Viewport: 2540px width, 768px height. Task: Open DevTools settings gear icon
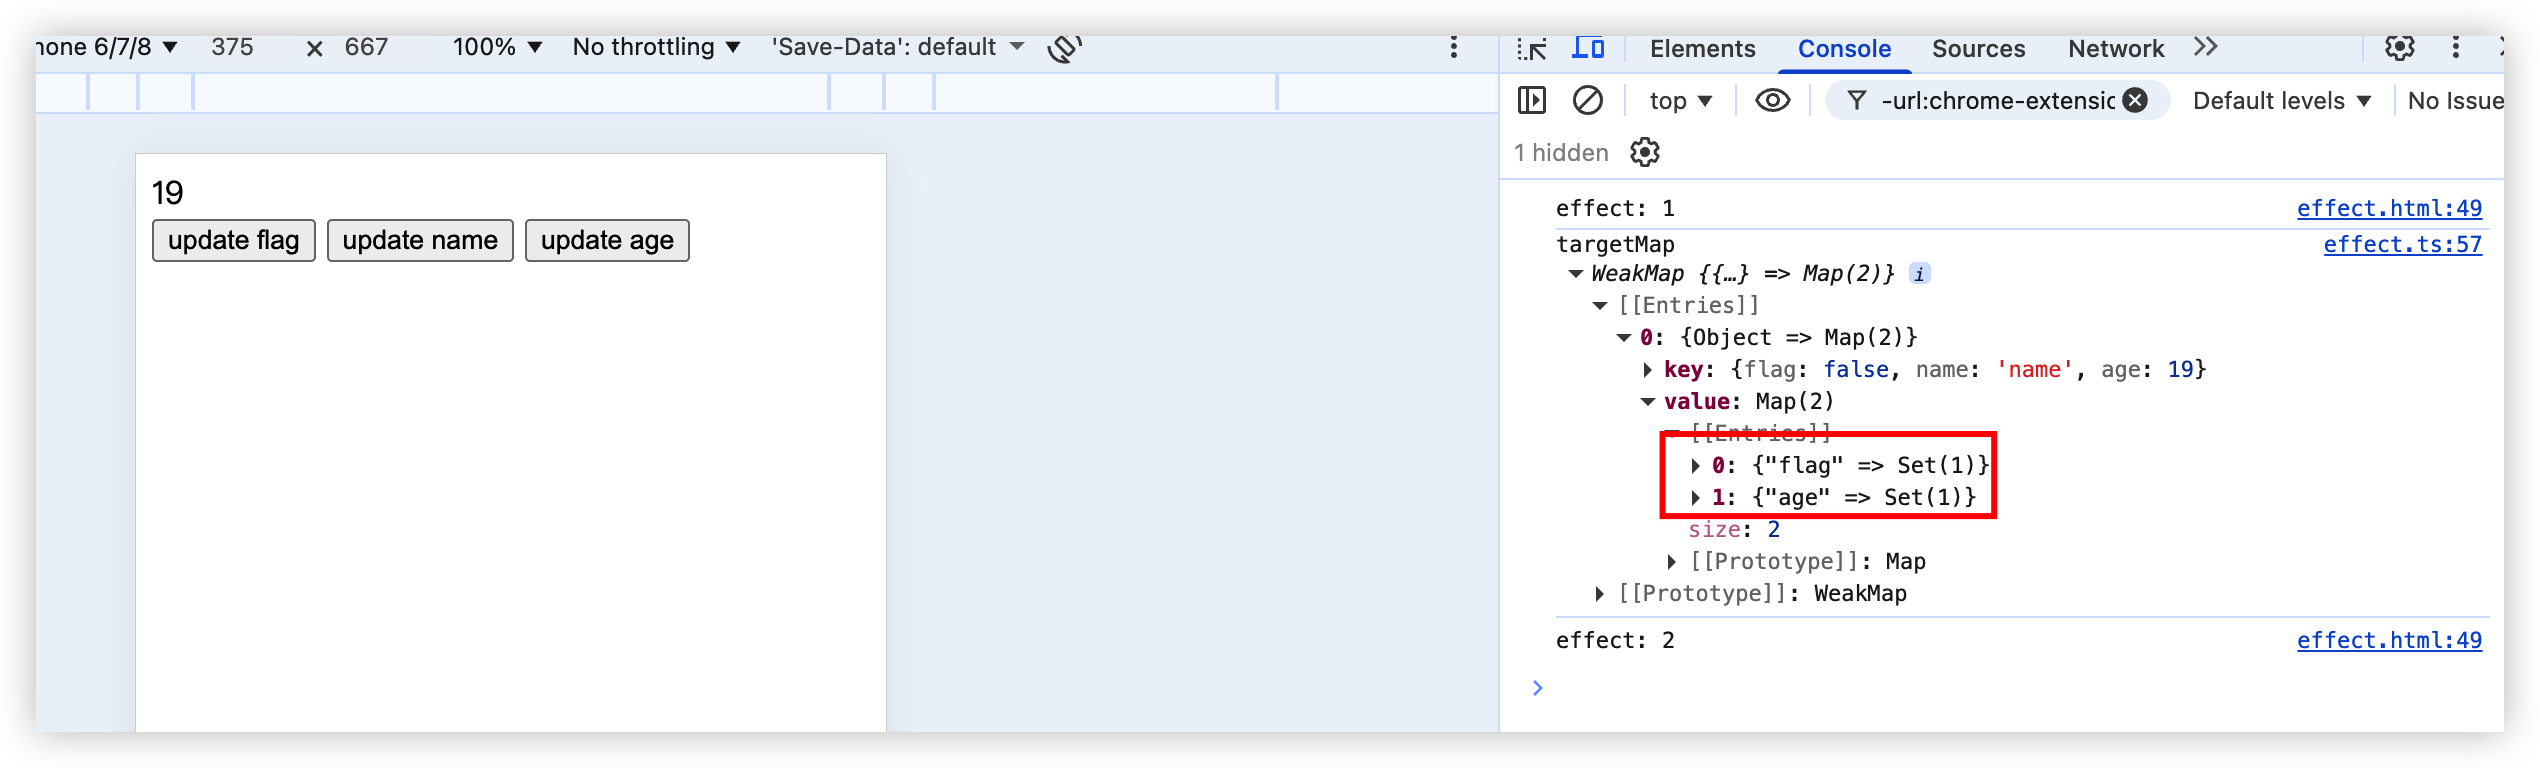tap(2399, 48)
